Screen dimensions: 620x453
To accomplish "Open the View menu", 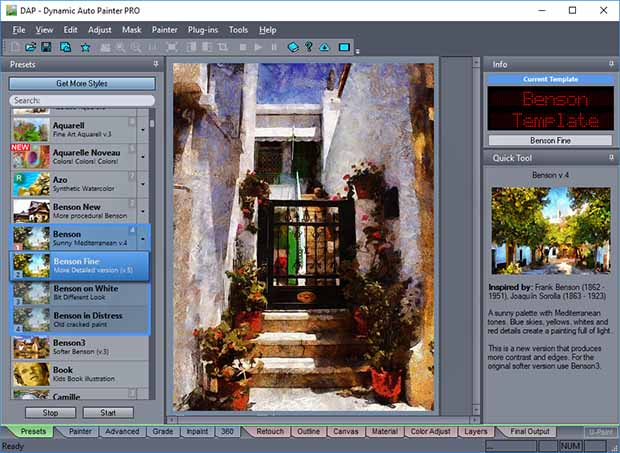I will 44,30.
